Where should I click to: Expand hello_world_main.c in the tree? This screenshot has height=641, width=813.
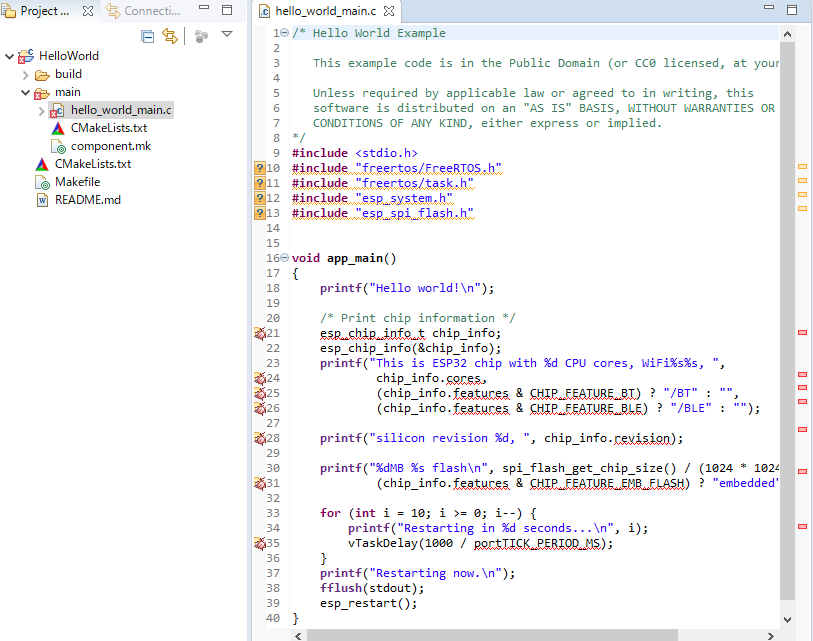click(41, 110)
